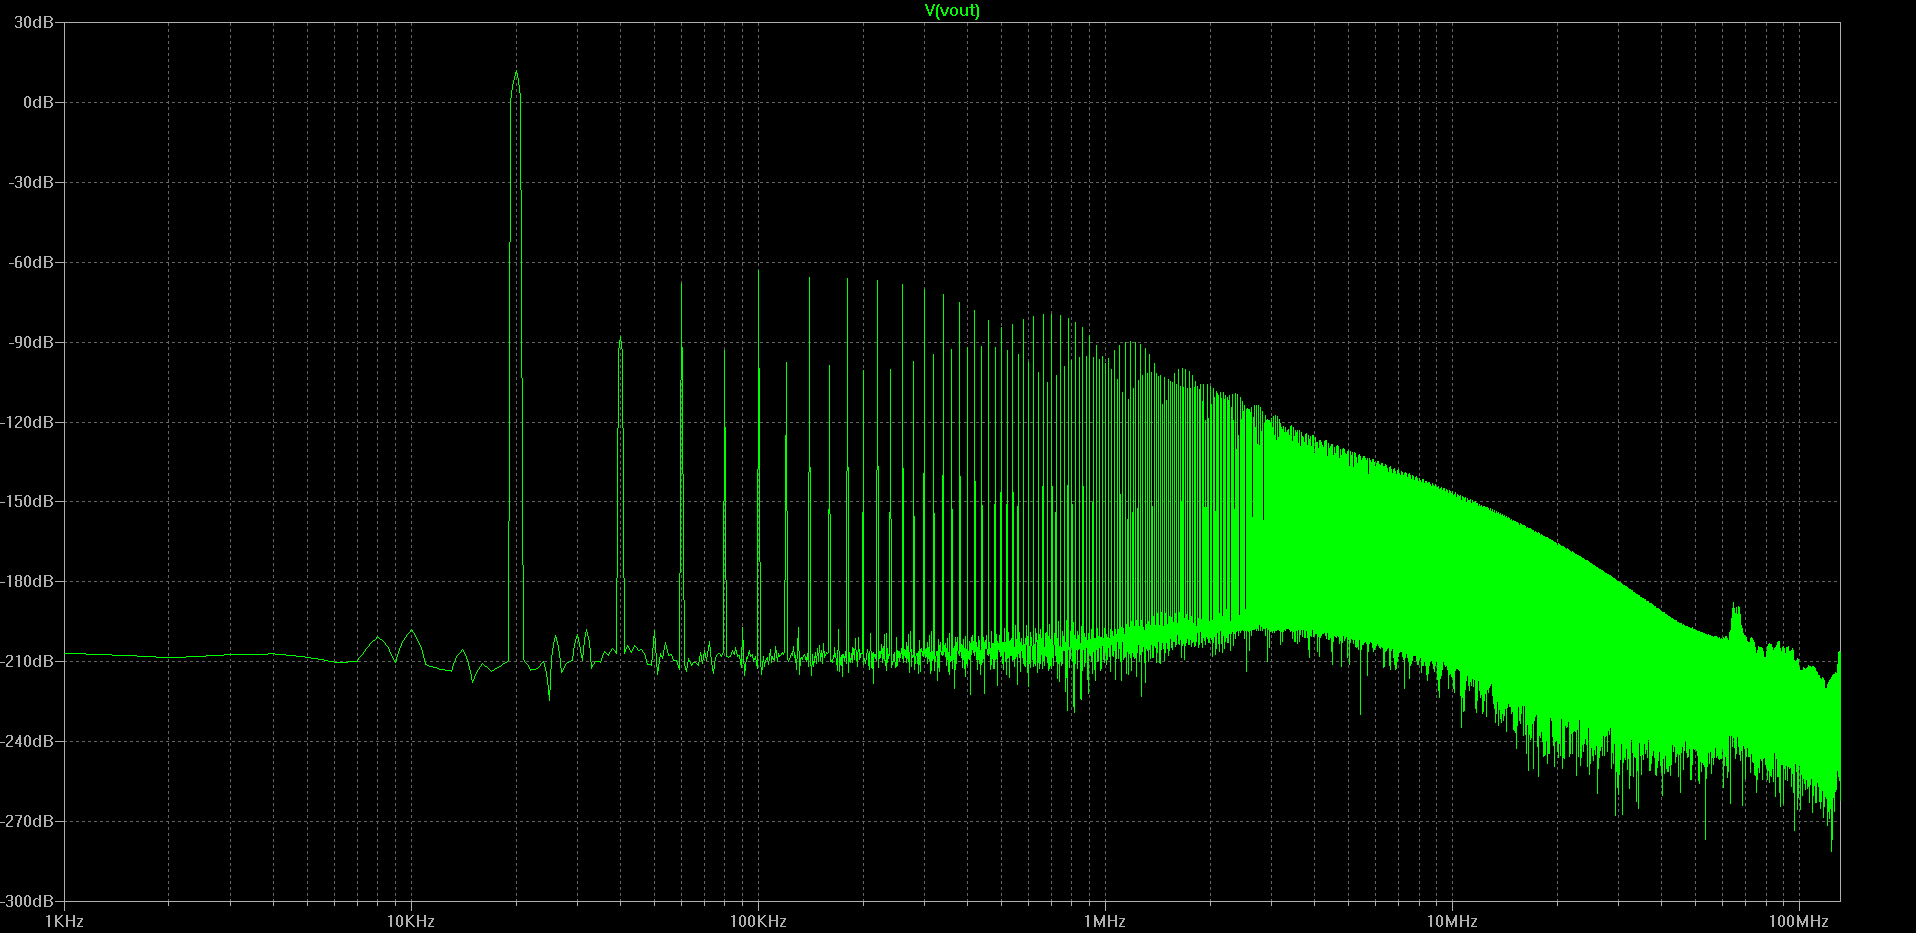Click the 0dB axis label
Viewport: 1916px width, 933px height.
pyautogui.click(x=38, y=102)
